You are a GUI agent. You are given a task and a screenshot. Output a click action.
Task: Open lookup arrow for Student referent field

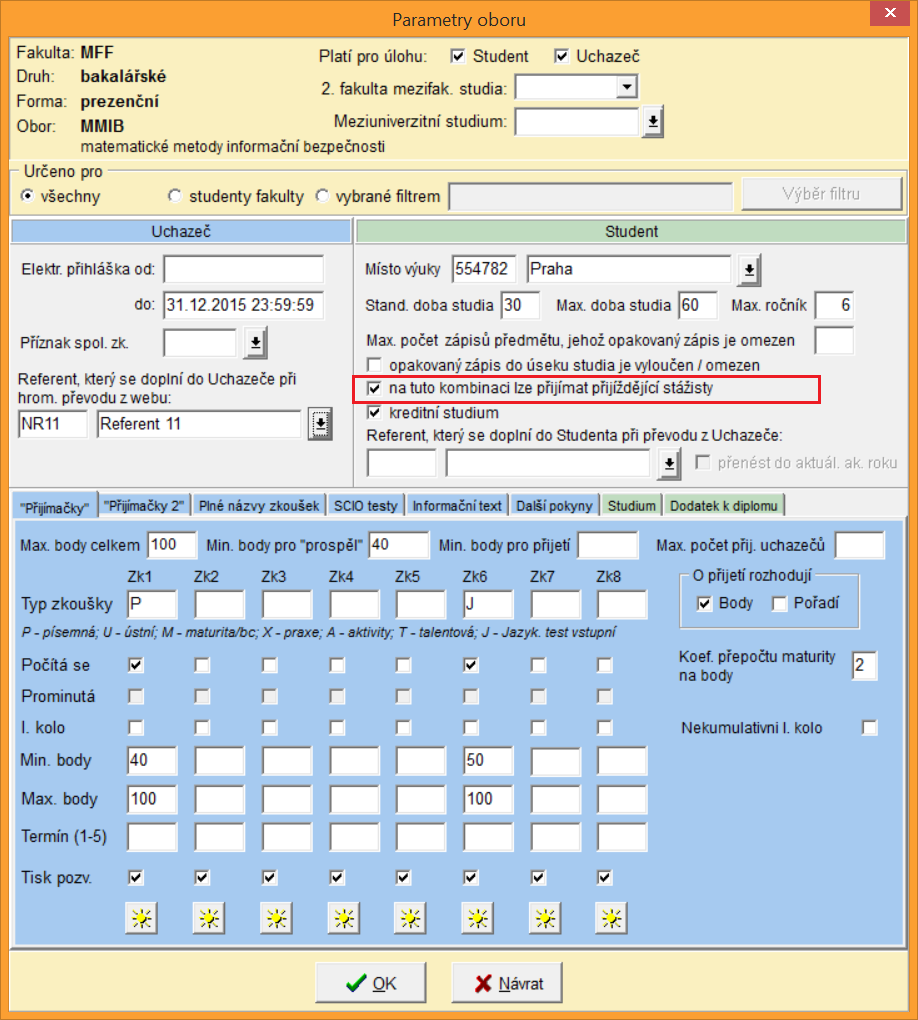pyautogui.click(x=670, y=463)
